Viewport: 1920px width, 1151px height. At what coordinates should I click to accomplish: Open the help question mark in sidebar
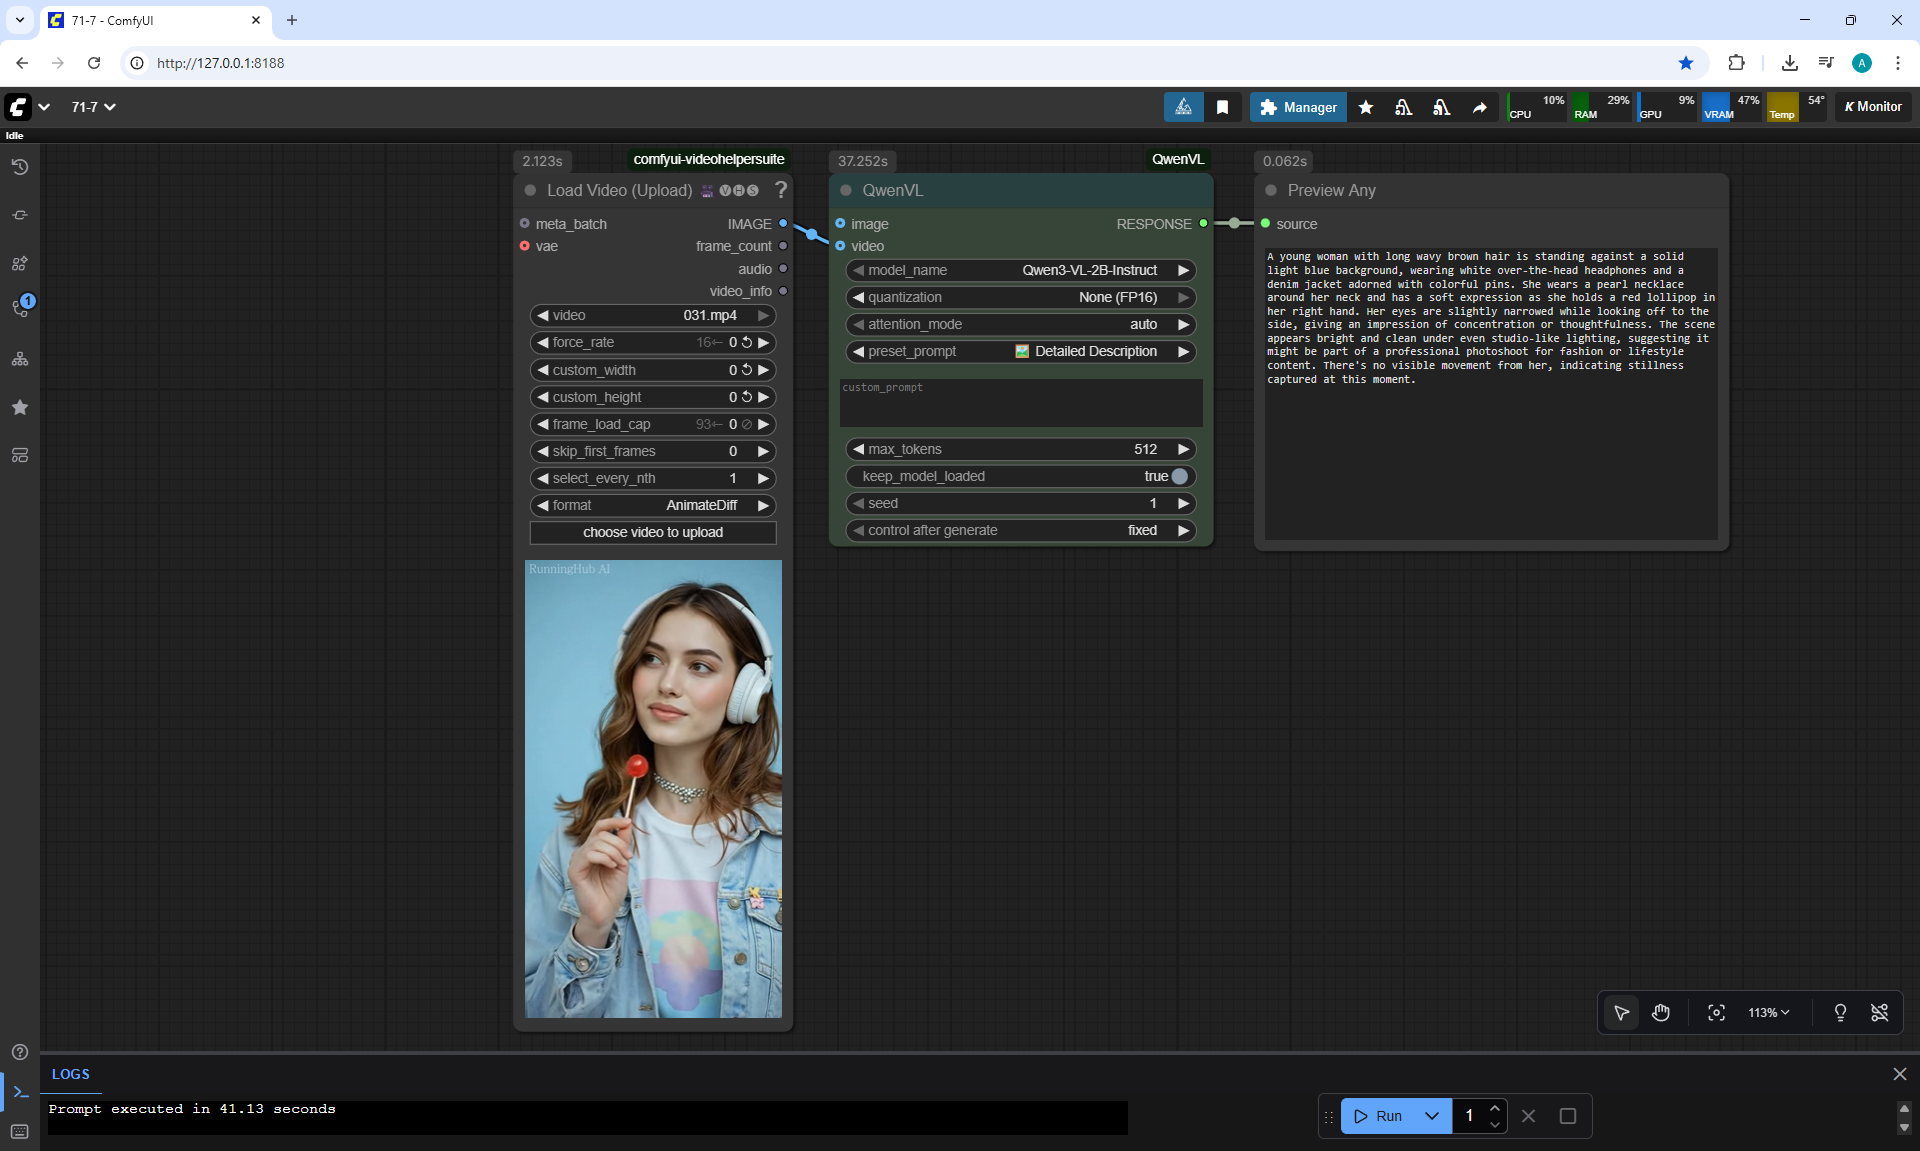[20, 1052]
